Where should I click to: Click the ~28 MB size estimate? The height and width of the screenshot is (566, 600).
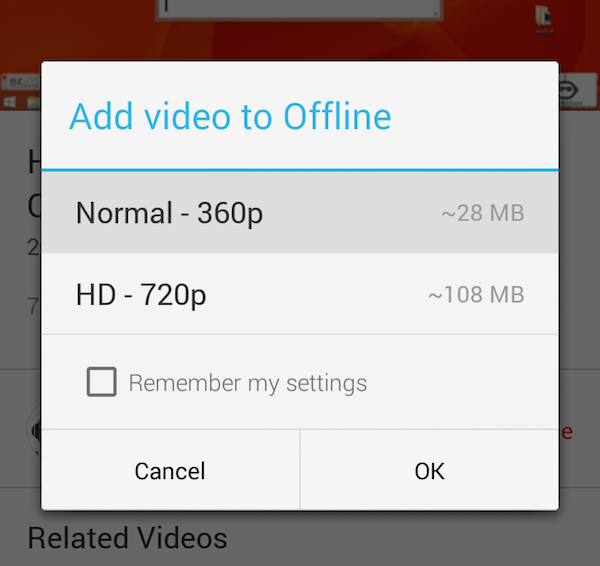click(x=483, y=213)
